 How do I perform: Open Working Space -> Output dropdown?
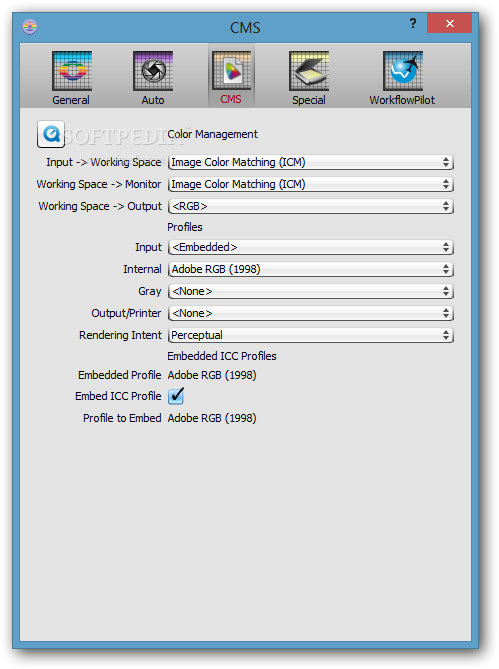[x=311, y=207]
